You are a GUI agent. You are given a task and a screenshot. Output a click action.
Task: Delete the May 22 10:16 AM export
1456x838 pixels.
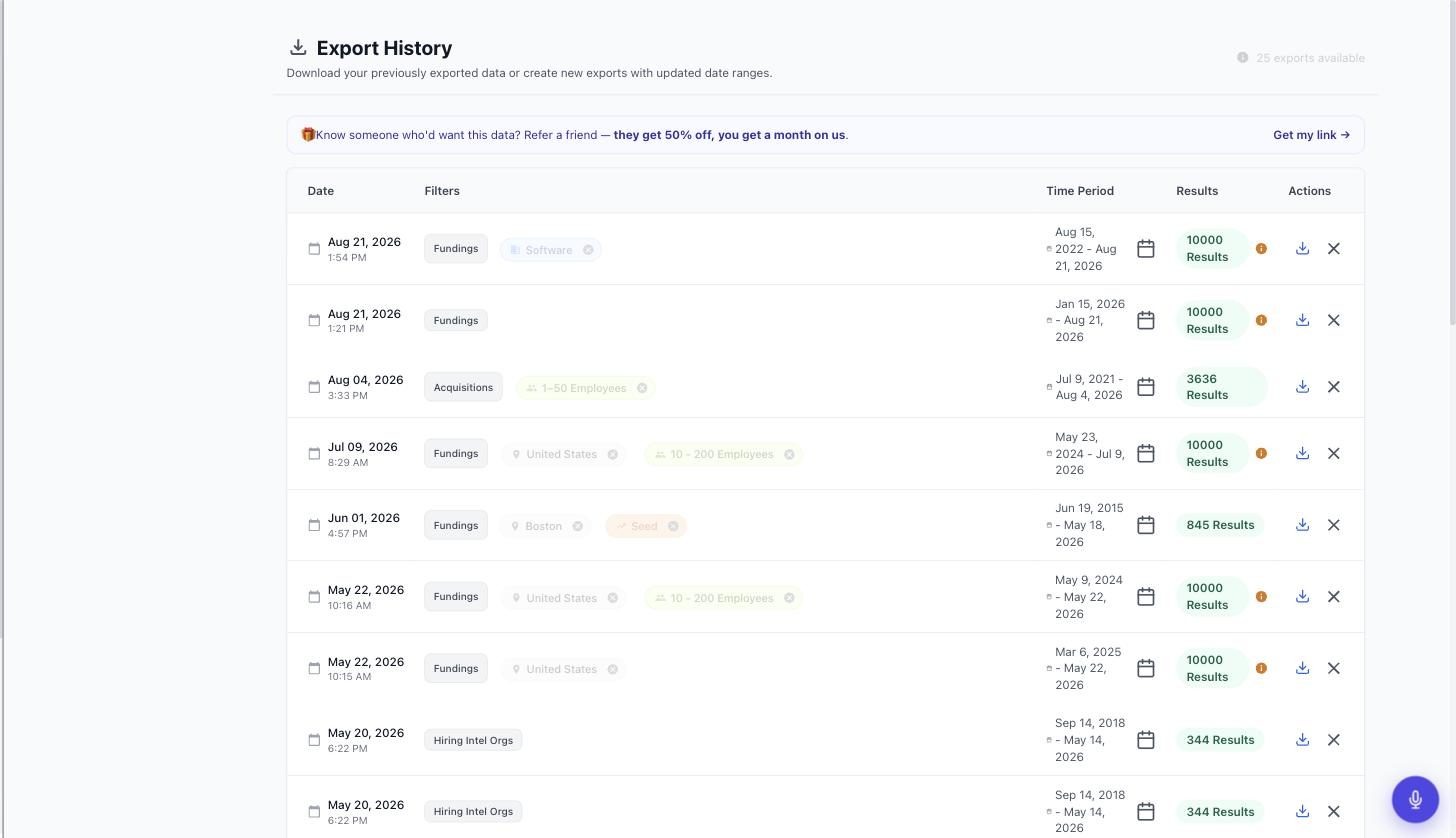click(x=1334, y=596)
